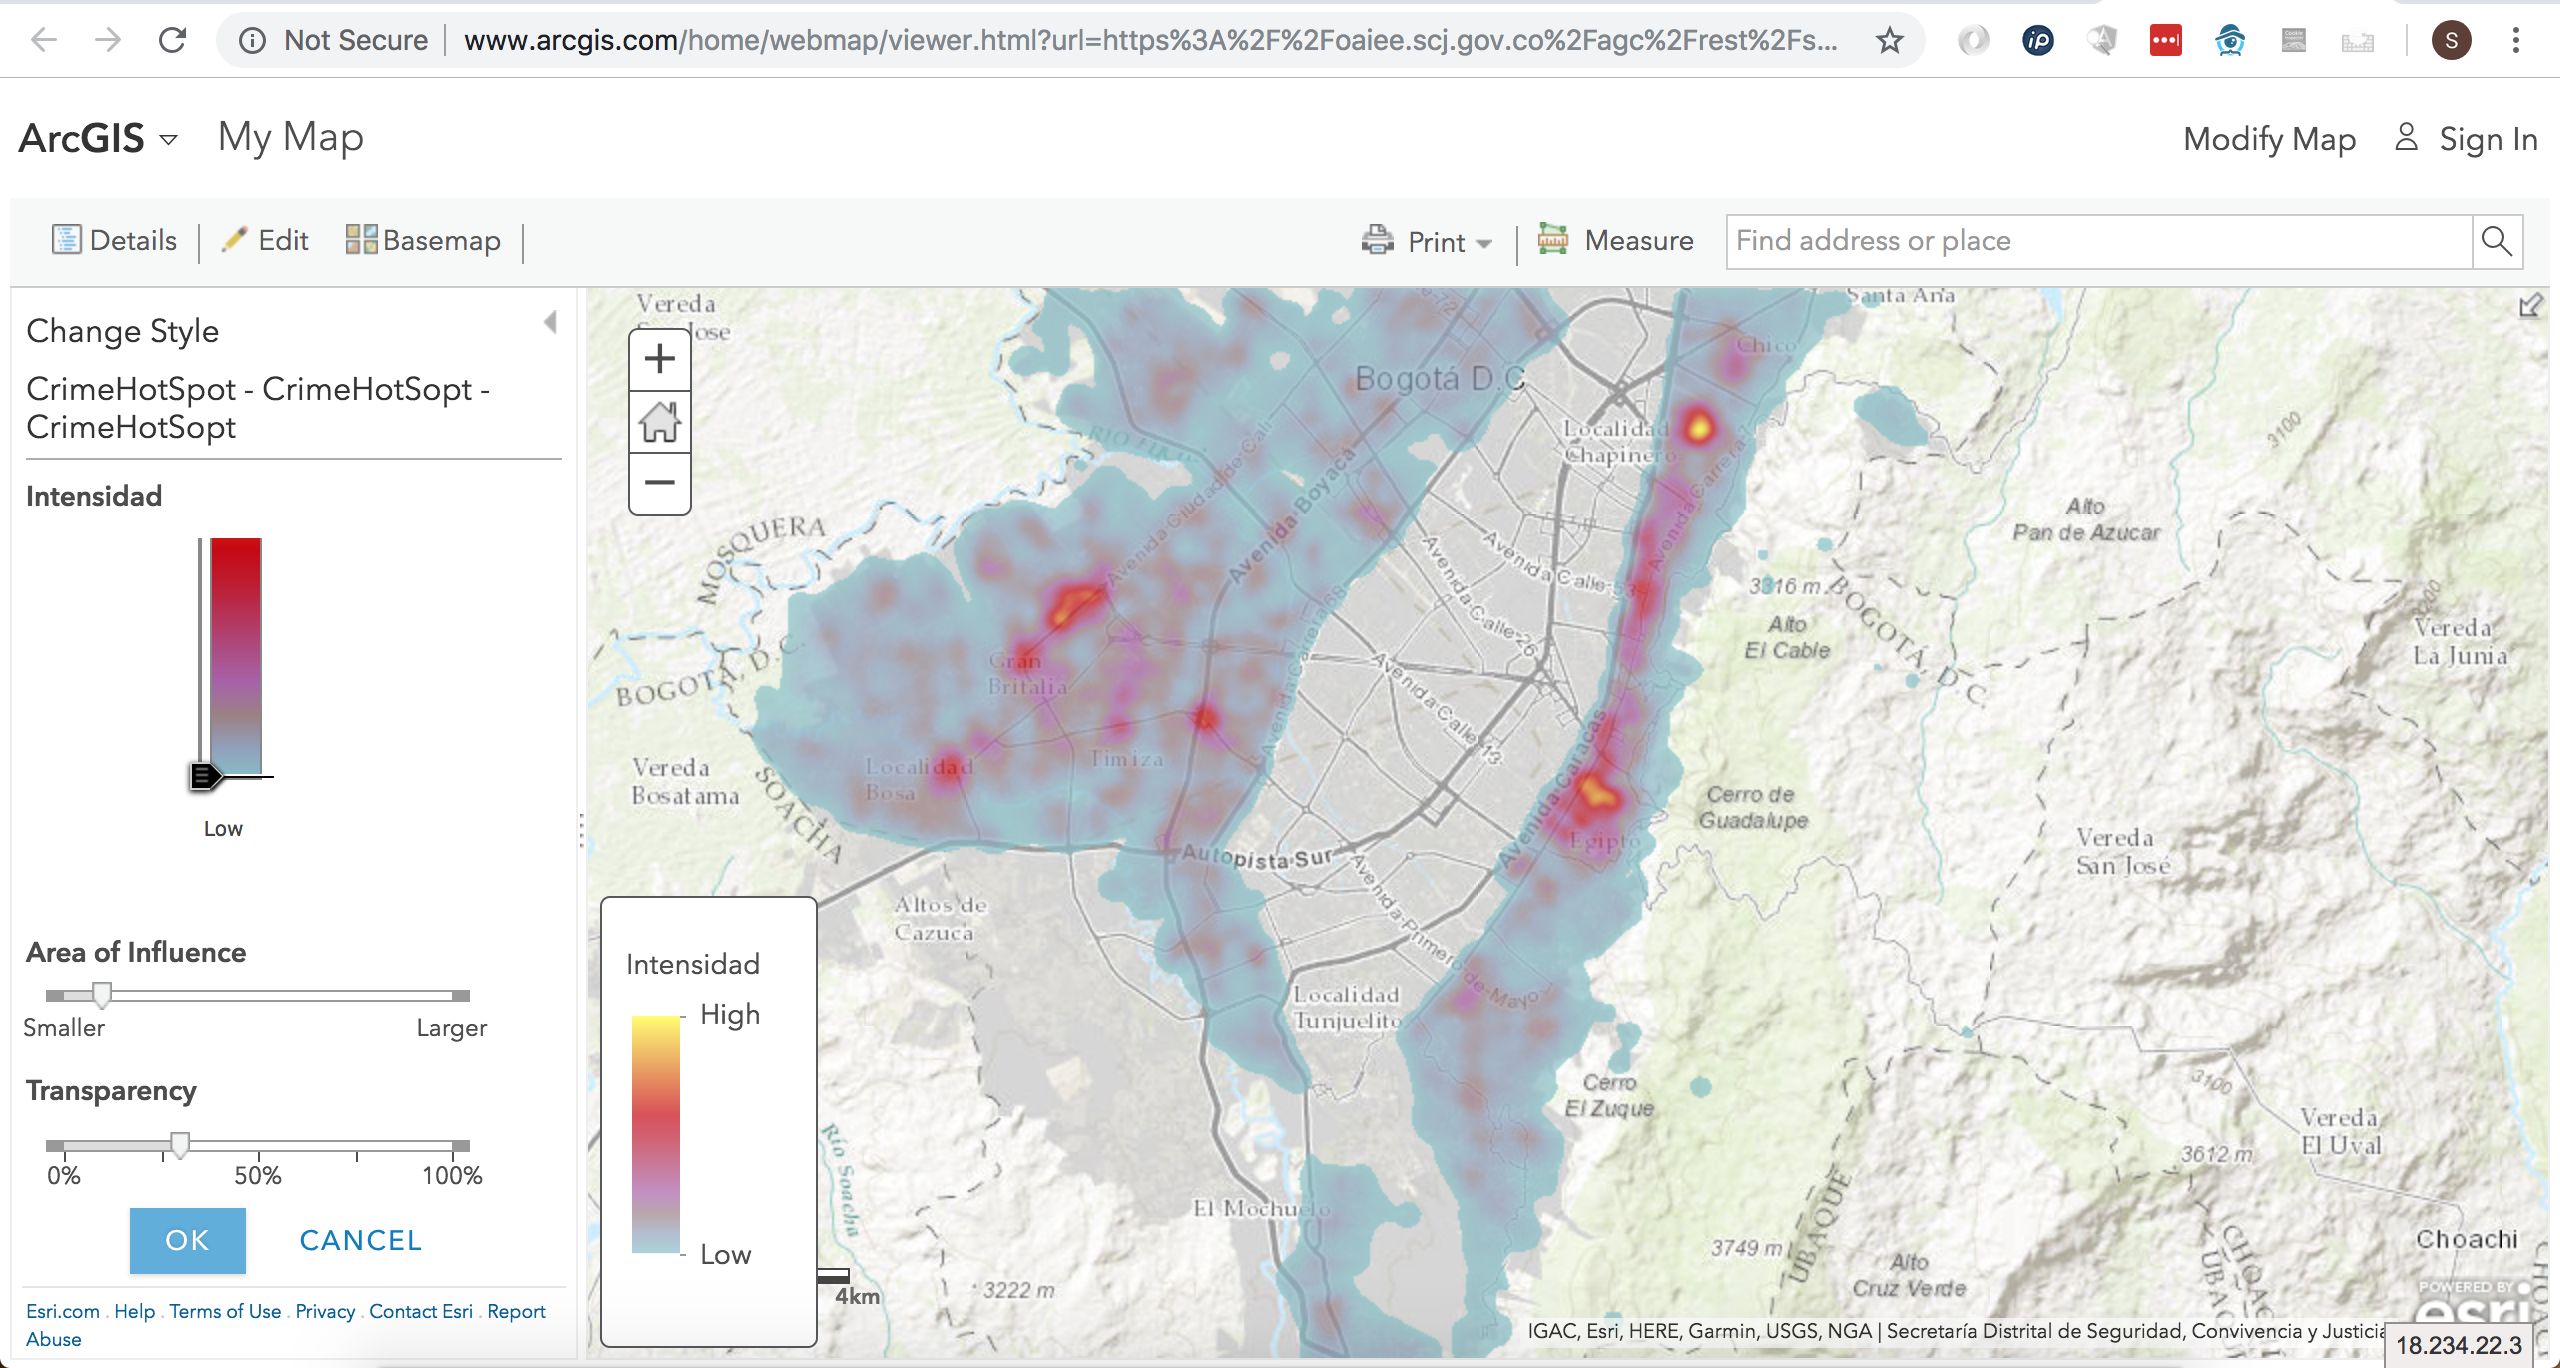Click the Print button

point(1413,241)
